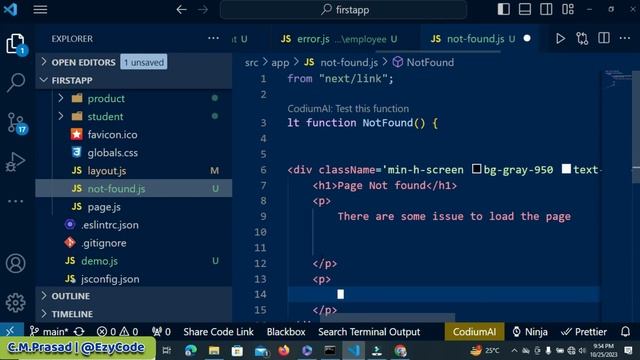Viewport: 640px width, 360px height.
Task: Open notifications bell in status bar
Action: tap(625, 331)
